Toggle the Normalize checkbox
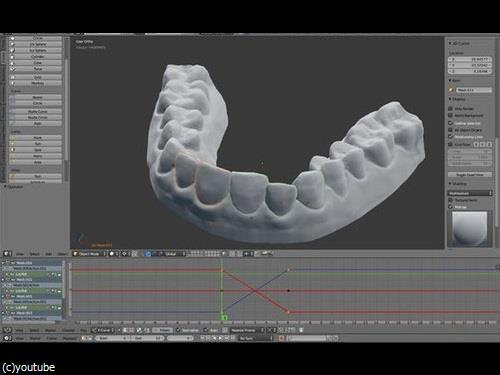The image size is (500, 375). (x=178, y=330)
